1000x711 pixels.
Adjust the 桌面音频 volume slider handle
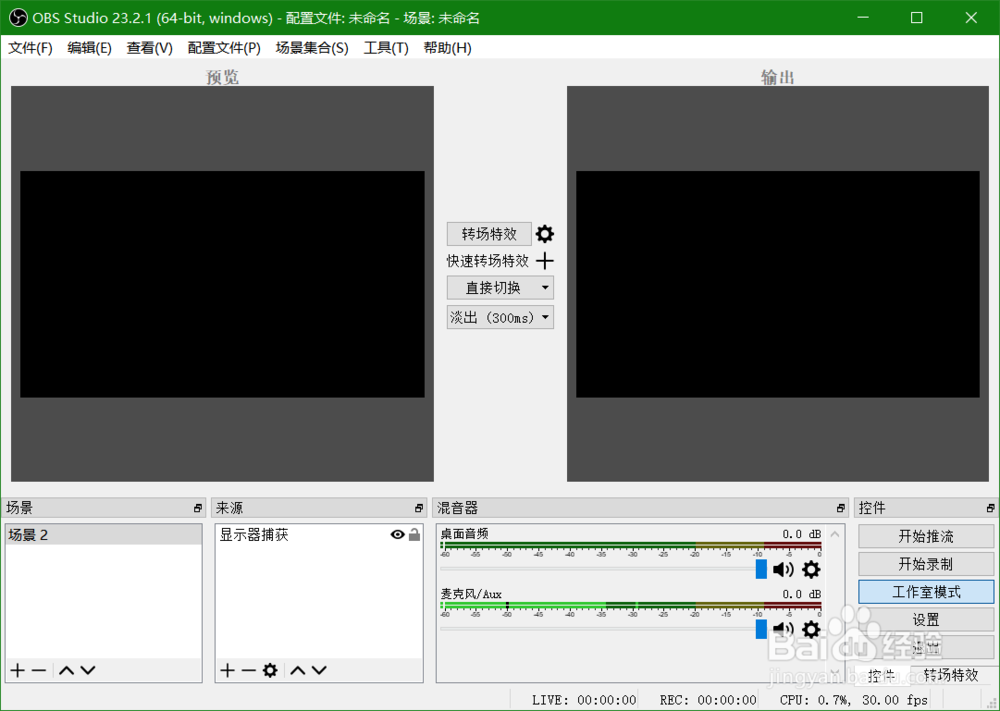coord(761,569)
